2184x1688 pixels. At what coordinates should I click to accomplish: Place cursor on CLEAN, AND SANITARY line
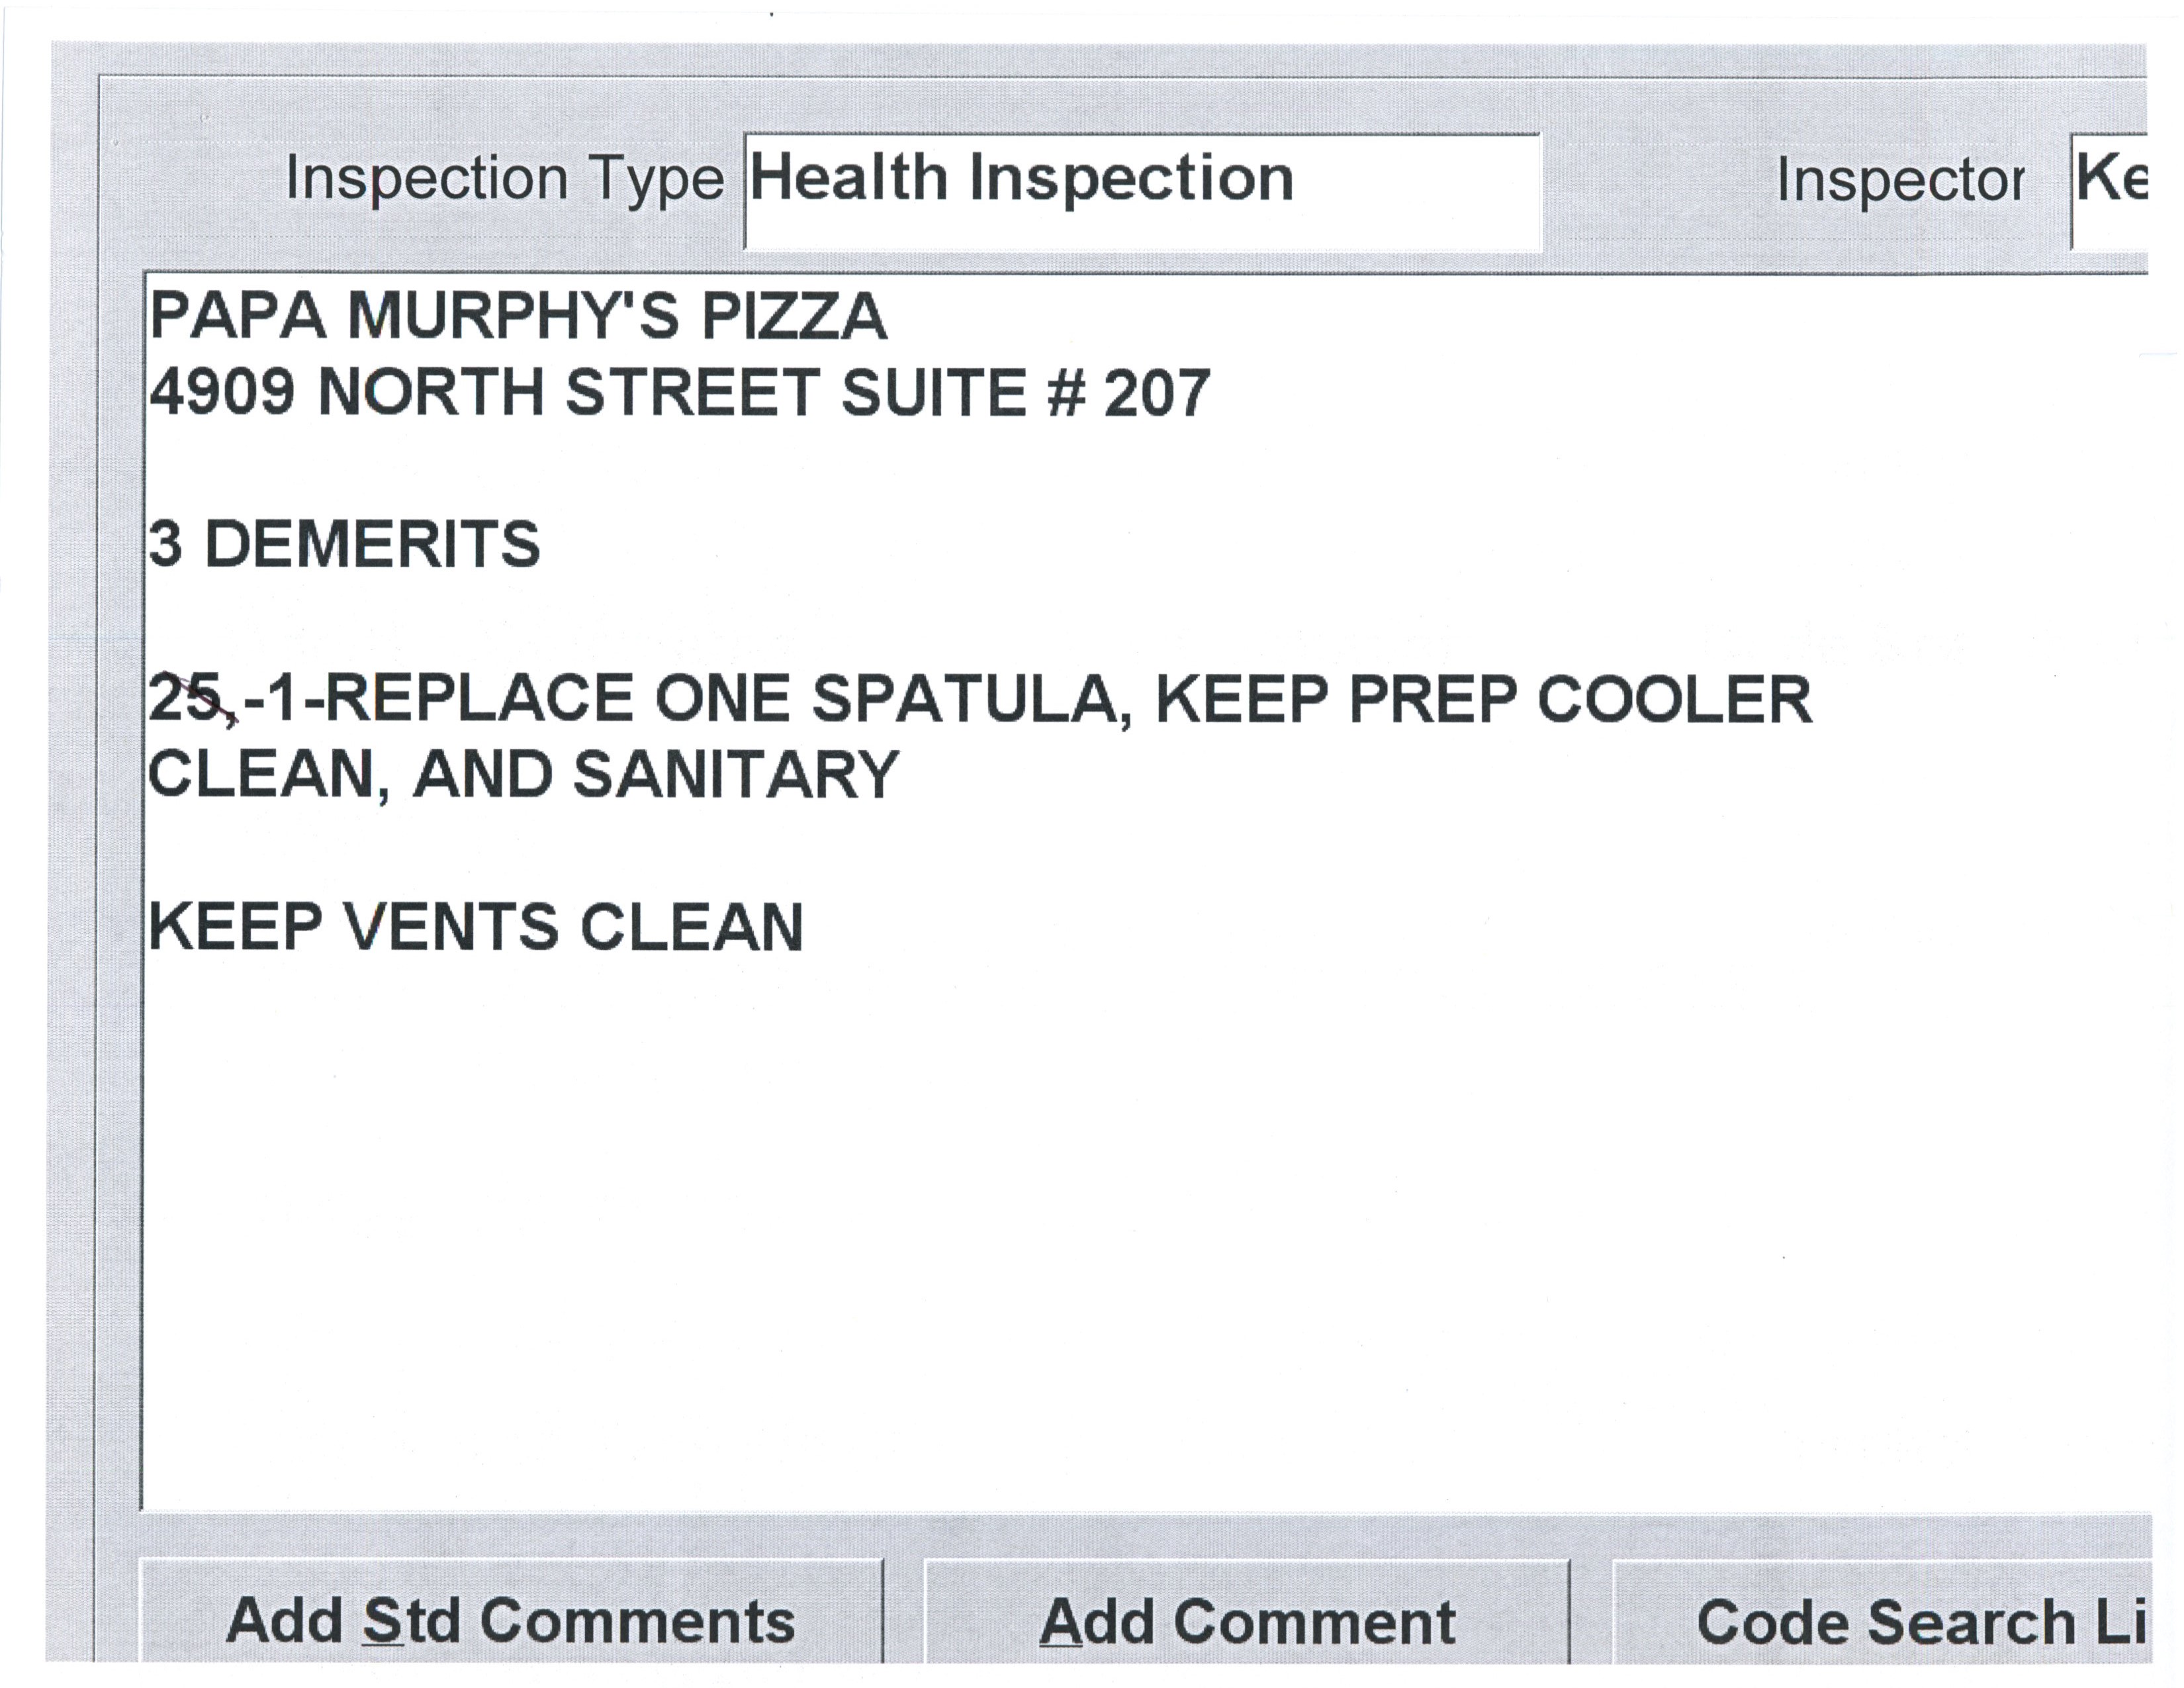pos(523,775)
